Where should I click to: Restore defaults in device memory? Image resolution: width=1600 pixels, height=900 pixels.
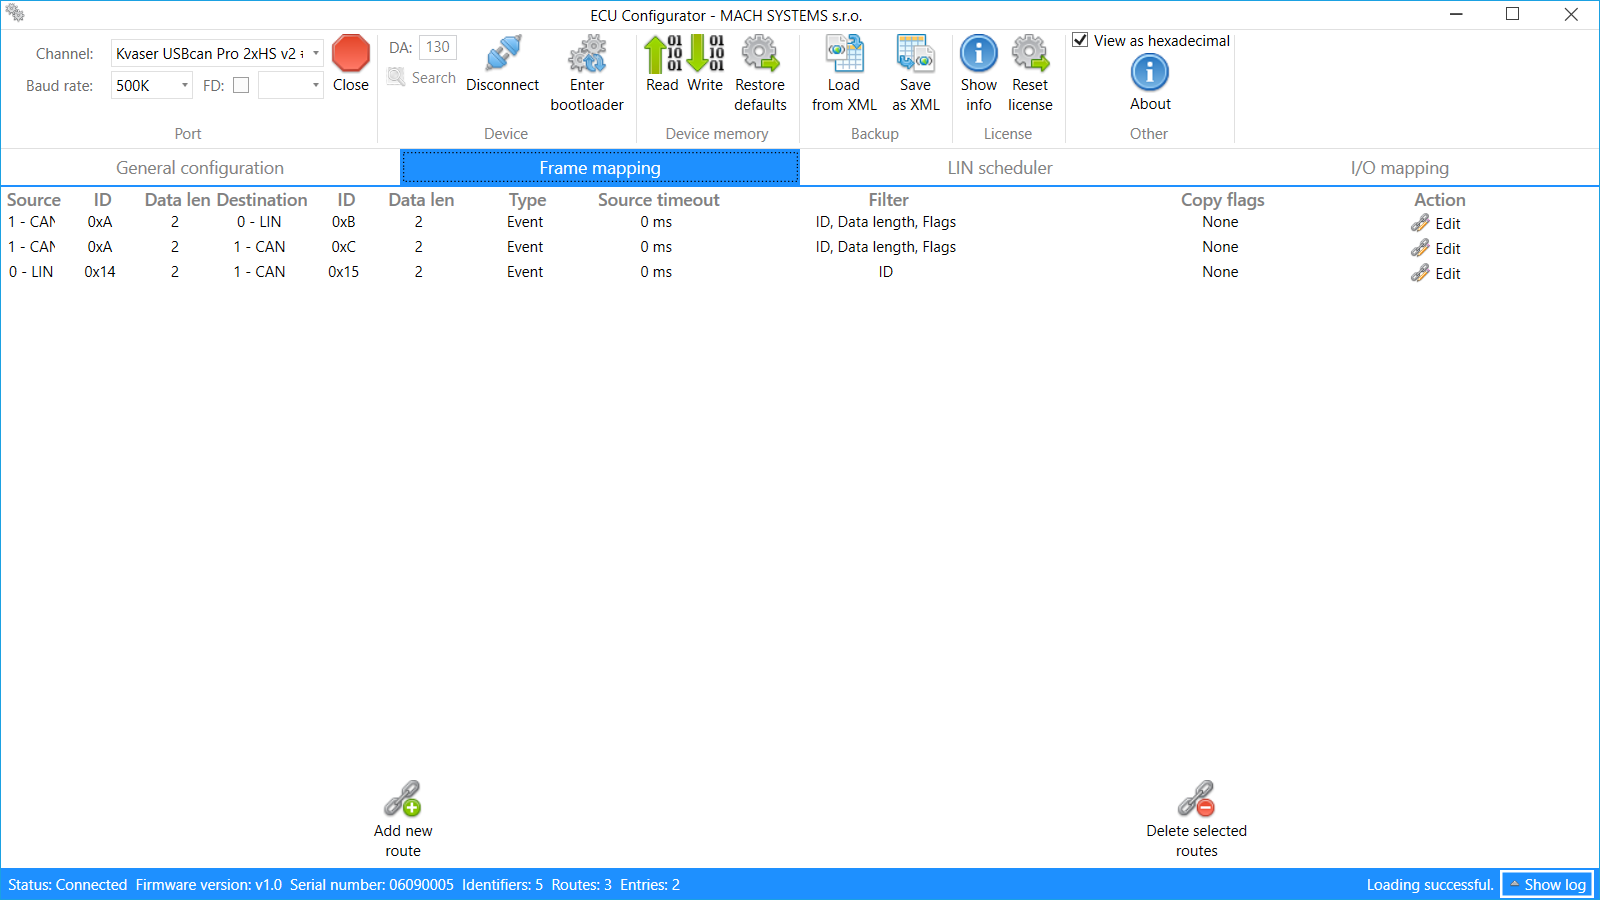pyautogui.click(x=760, y=55)
